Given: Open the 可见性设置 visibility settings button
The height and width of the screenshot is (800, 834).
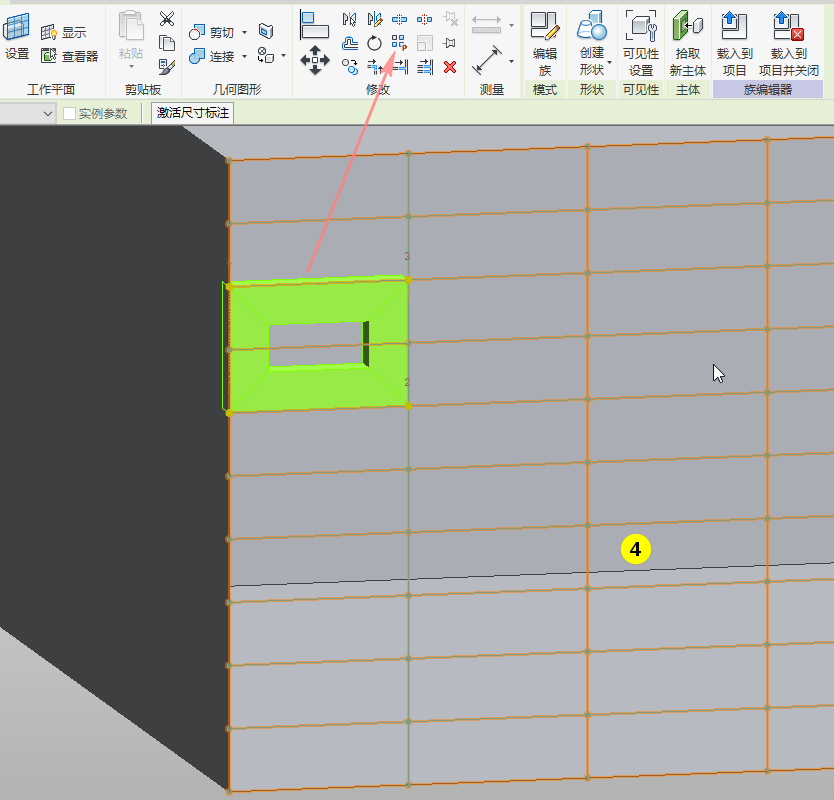Looking at the screenshot, I should [x=640, y=44].
